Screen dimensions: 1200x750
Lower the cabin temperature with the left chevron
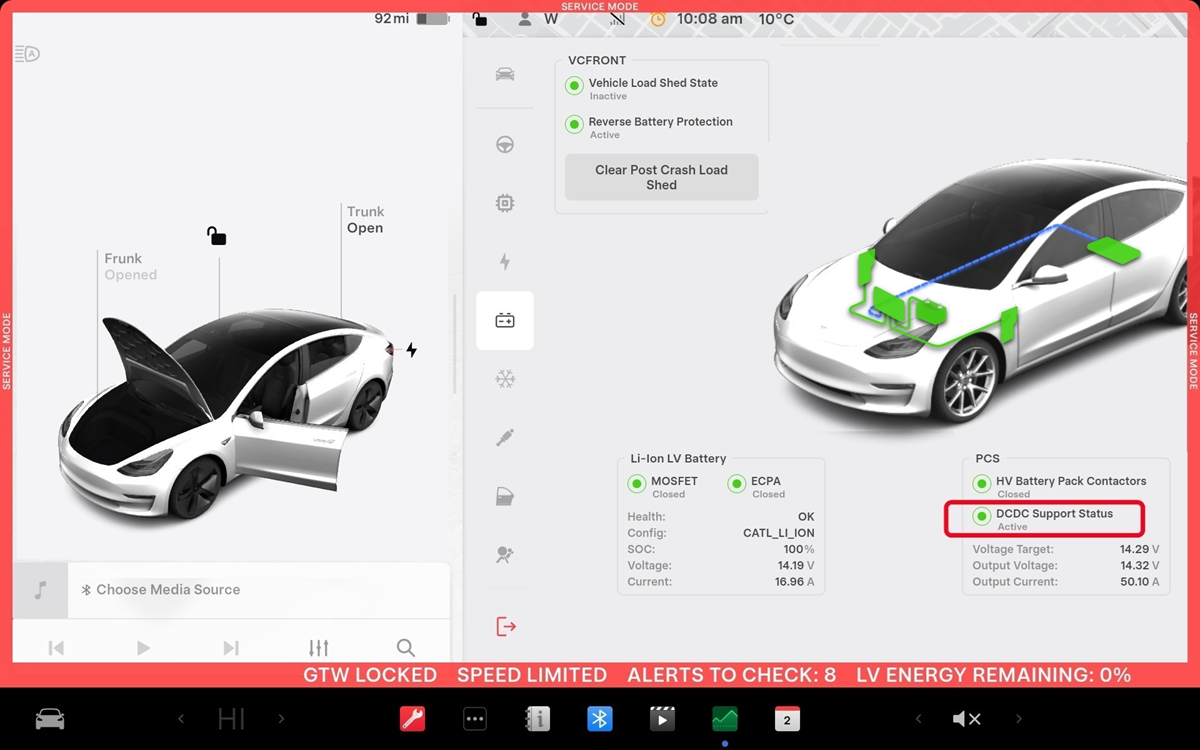click(181, 719)
